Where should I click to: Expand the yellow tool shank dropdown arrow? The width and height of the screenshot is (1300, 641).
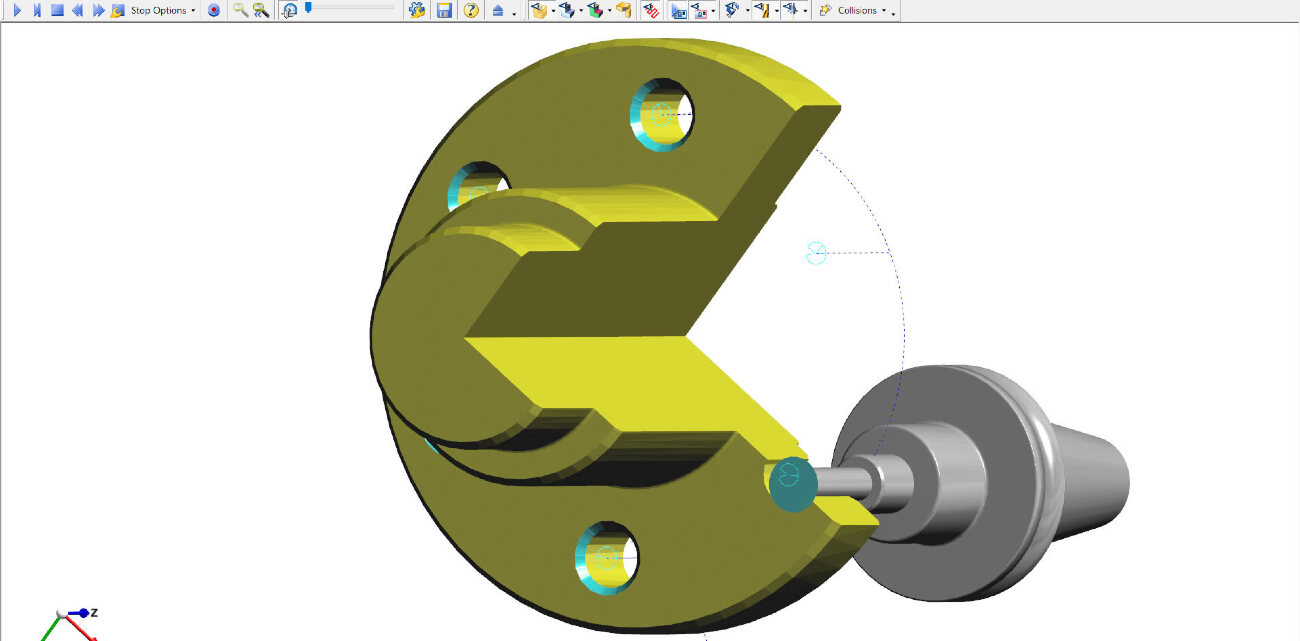click(x=776, y=11)
